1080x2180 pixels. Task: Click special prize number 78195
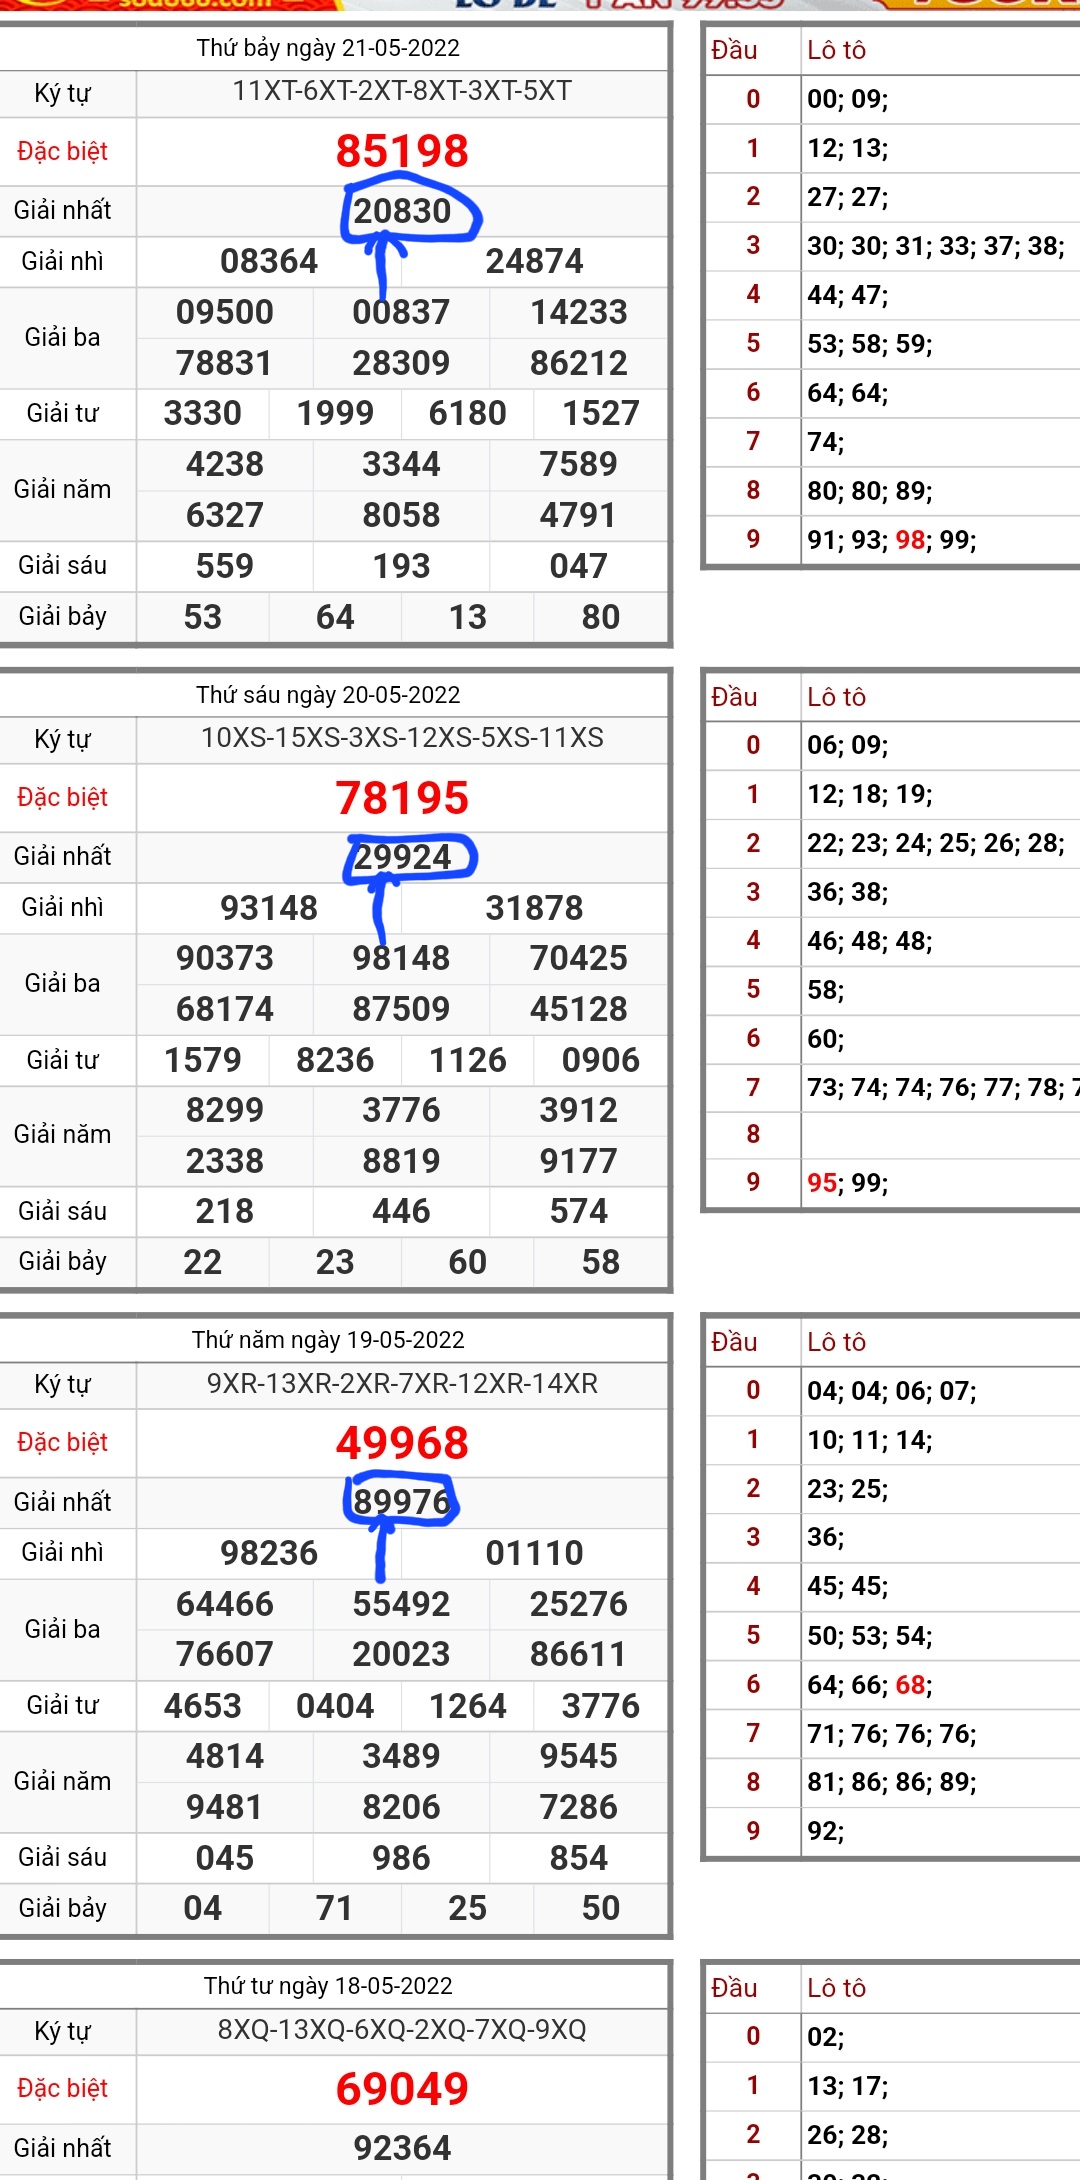pyautogui.click(x=402, y=798)
